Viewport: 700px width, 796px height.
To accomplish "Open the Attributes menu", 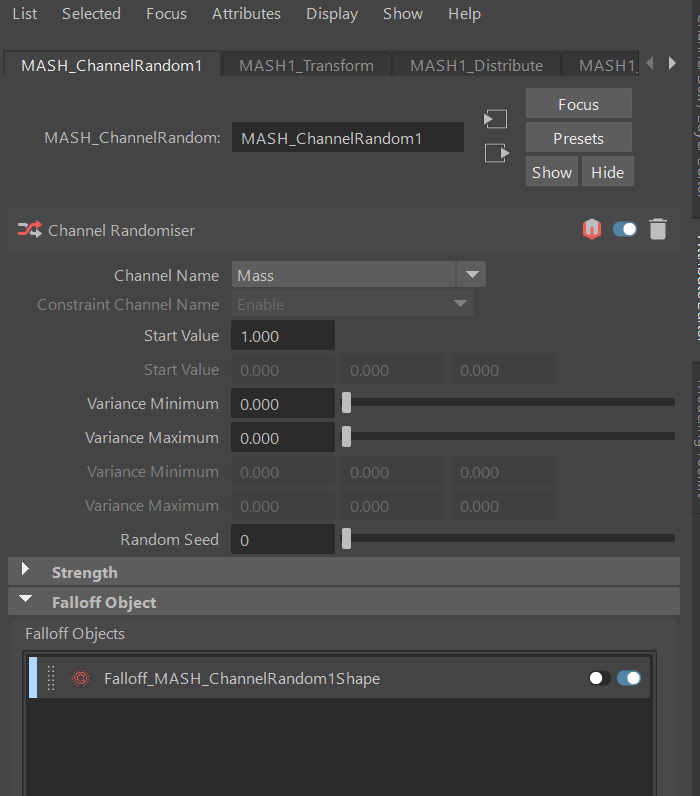I will click(246, 14).
